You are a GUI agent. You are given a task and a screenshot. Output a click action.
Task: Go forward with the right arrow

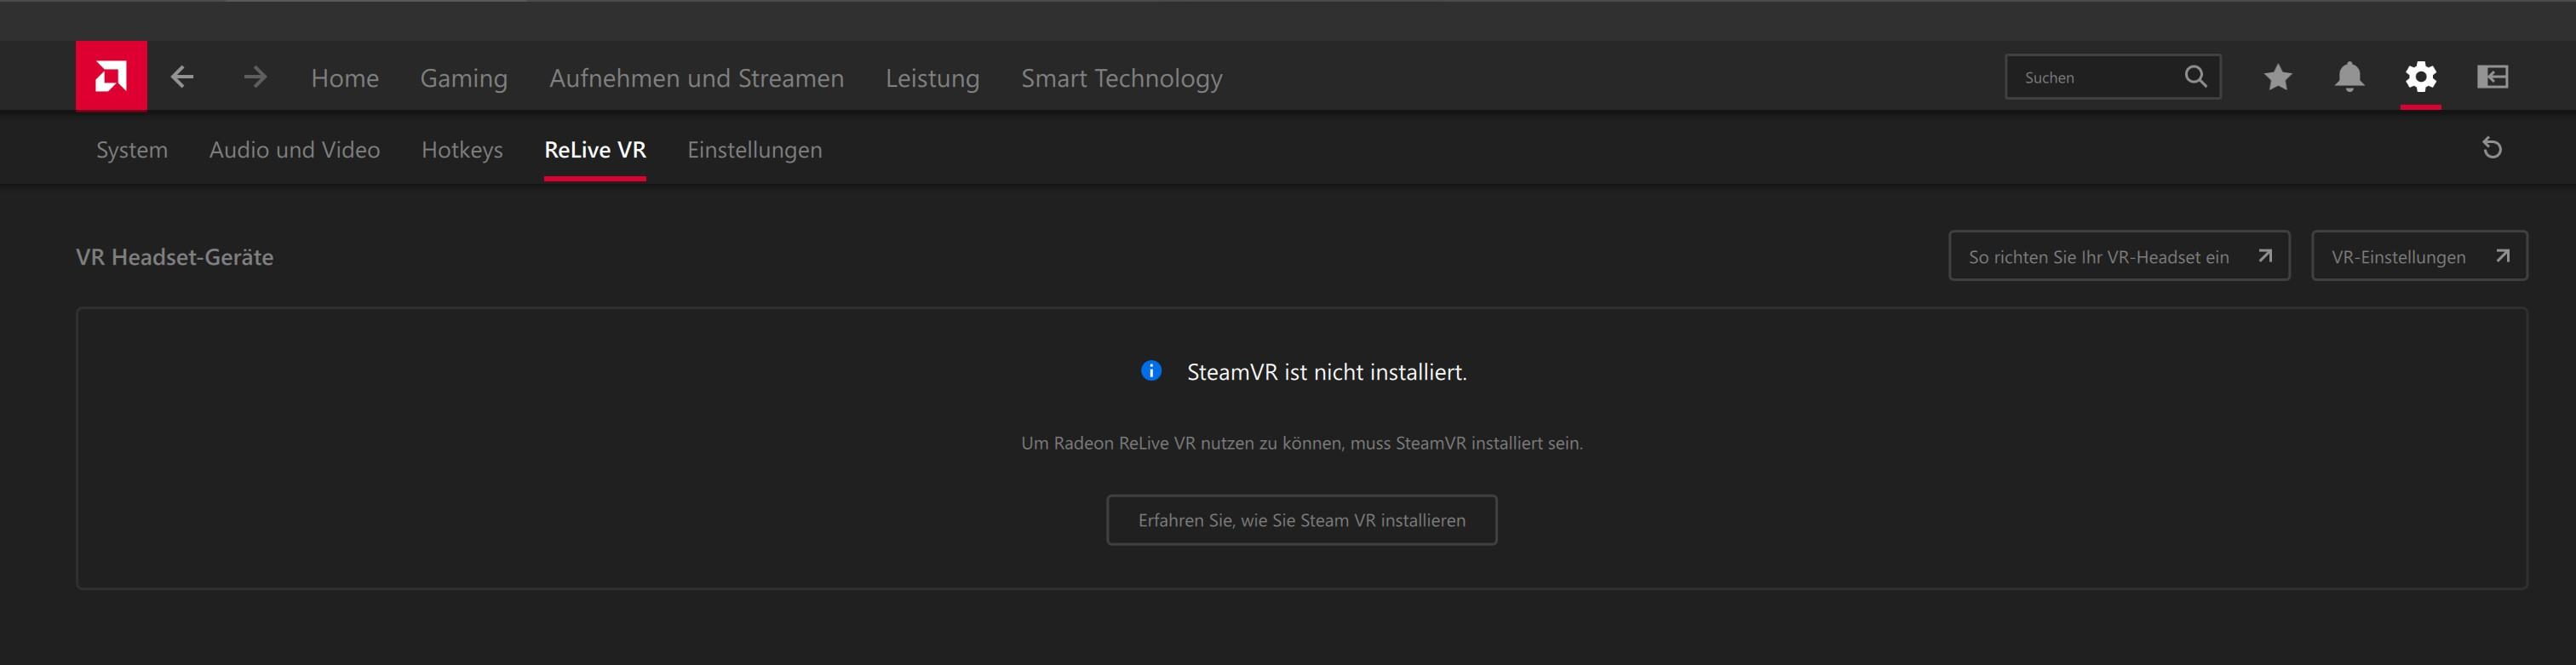255,77
